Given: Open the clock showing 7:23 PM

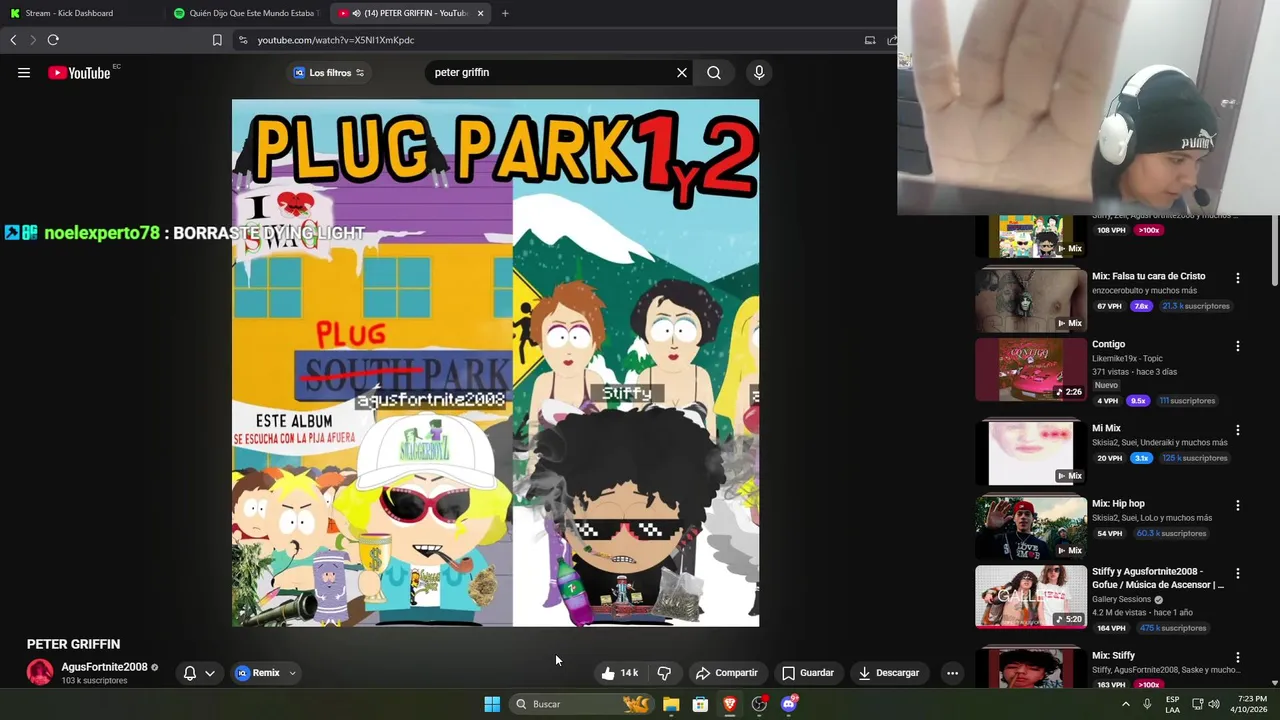Looking at the screenshot, I should pyautogui.click(x=1249, y=704).
